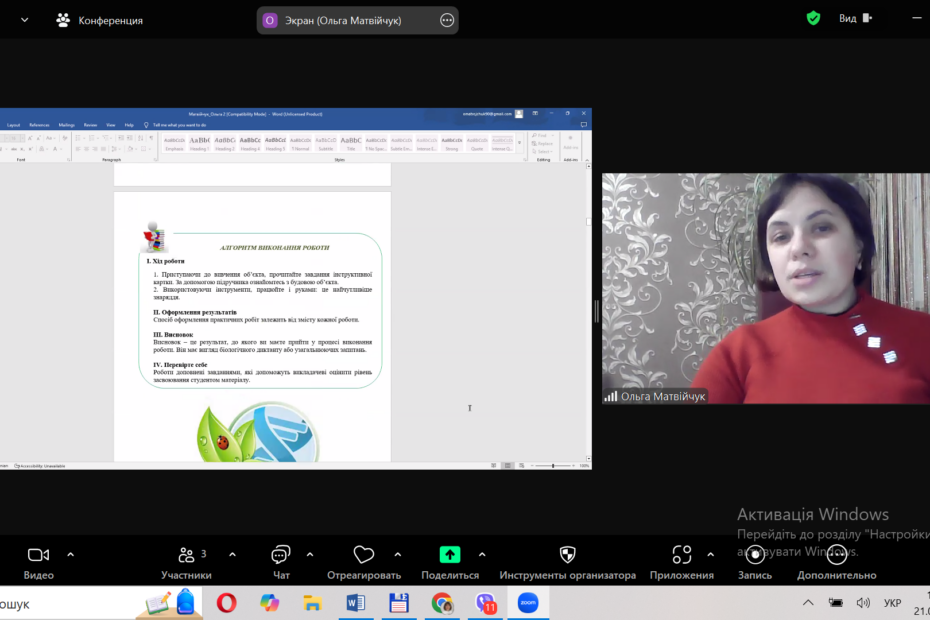Apply the Heading 1 style in Word
Screen dimensions: 930x620
tap(199, 144)
